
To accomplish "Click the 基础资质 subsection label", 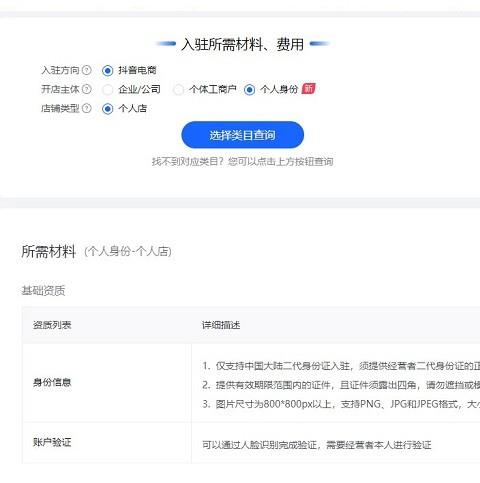I will pyautogui.click(x=43, y=290).
